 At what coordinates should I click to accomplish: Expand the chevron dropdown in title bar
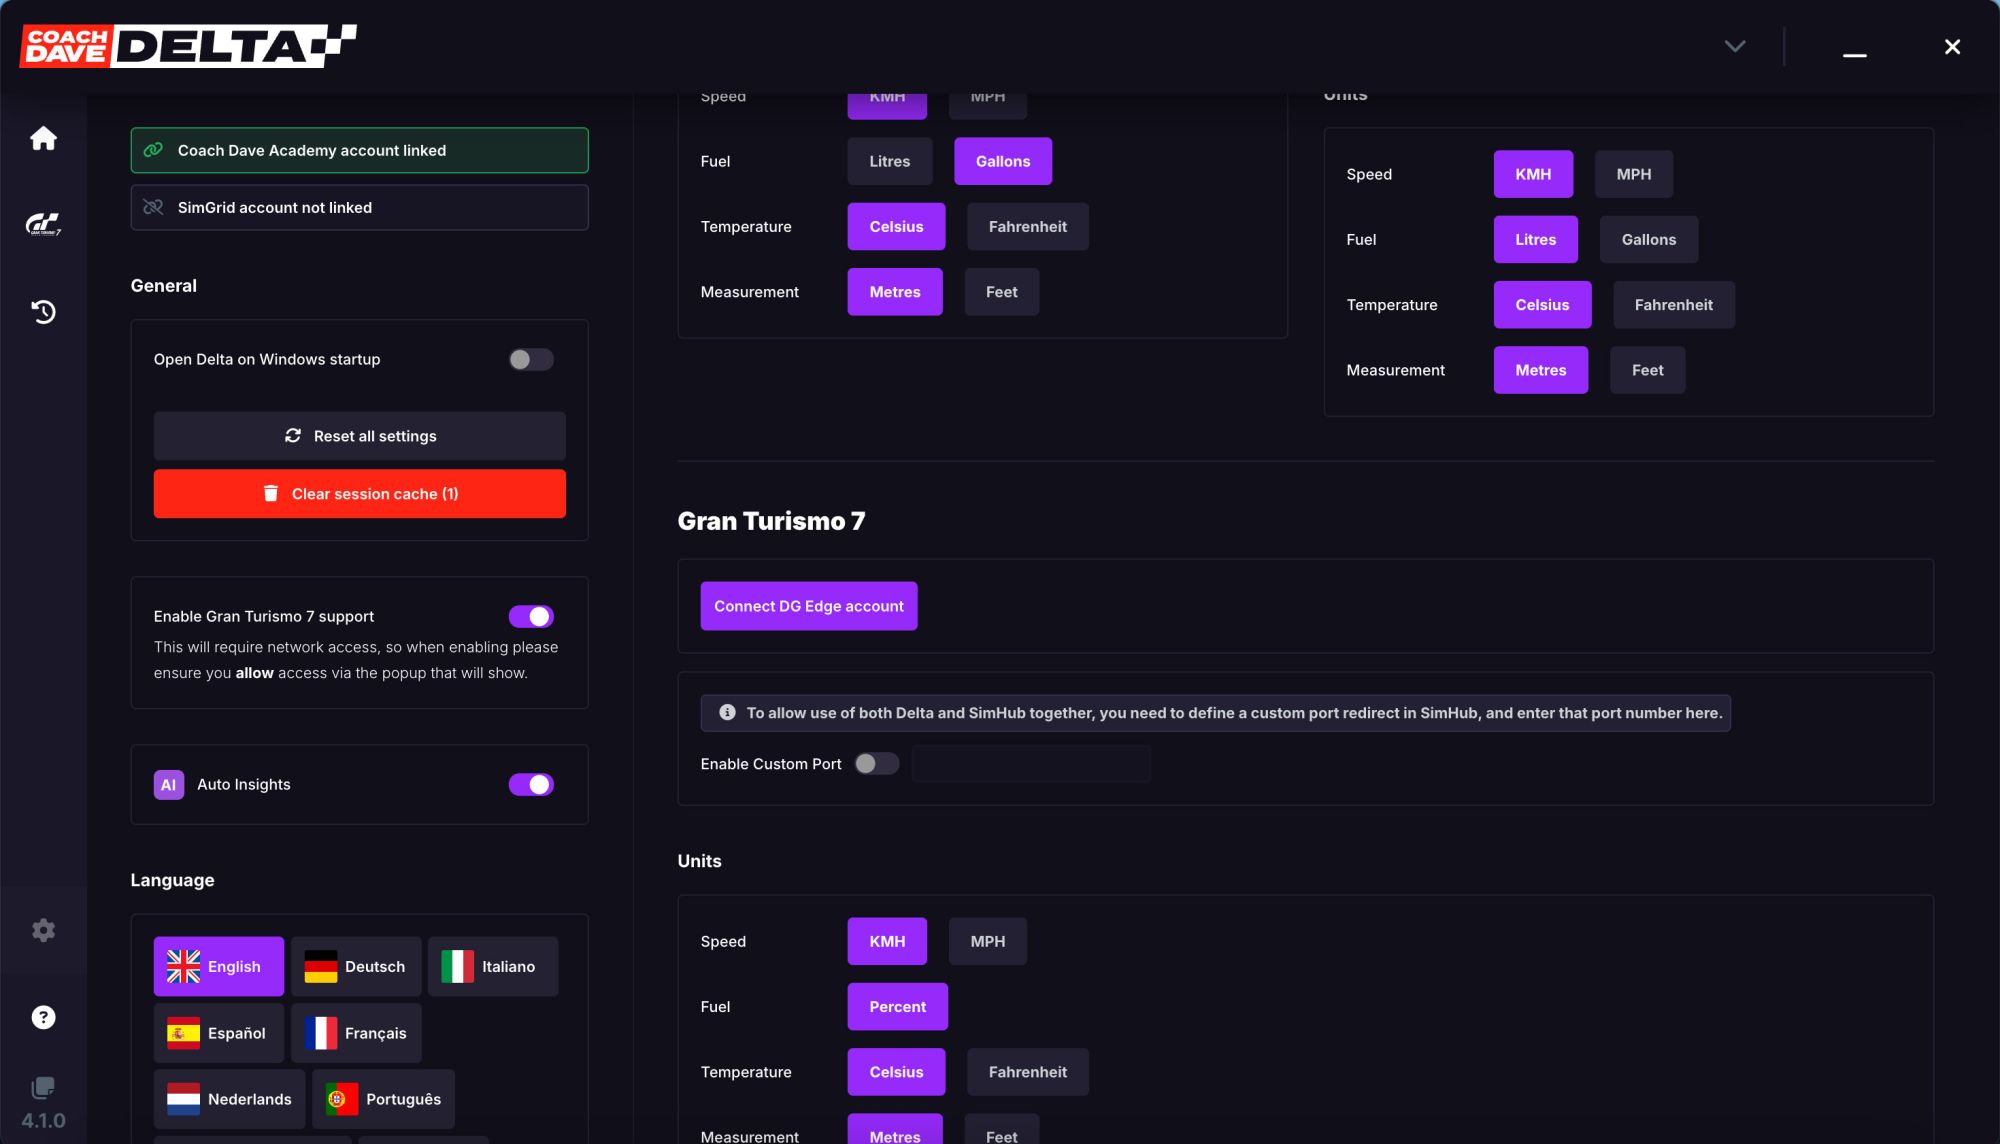click(1735, 46)
